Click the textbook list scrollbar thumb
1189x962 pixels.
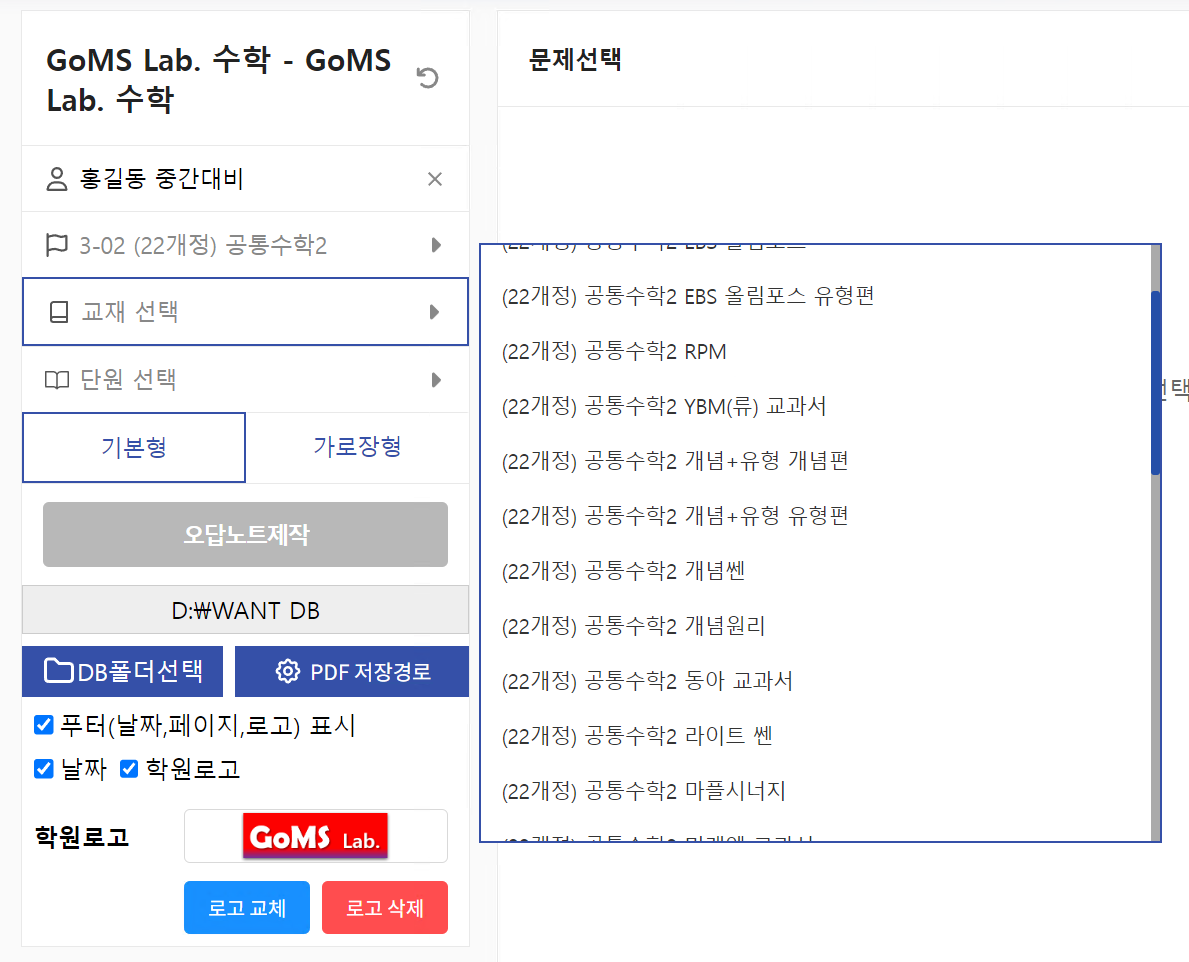point(1156,383)
